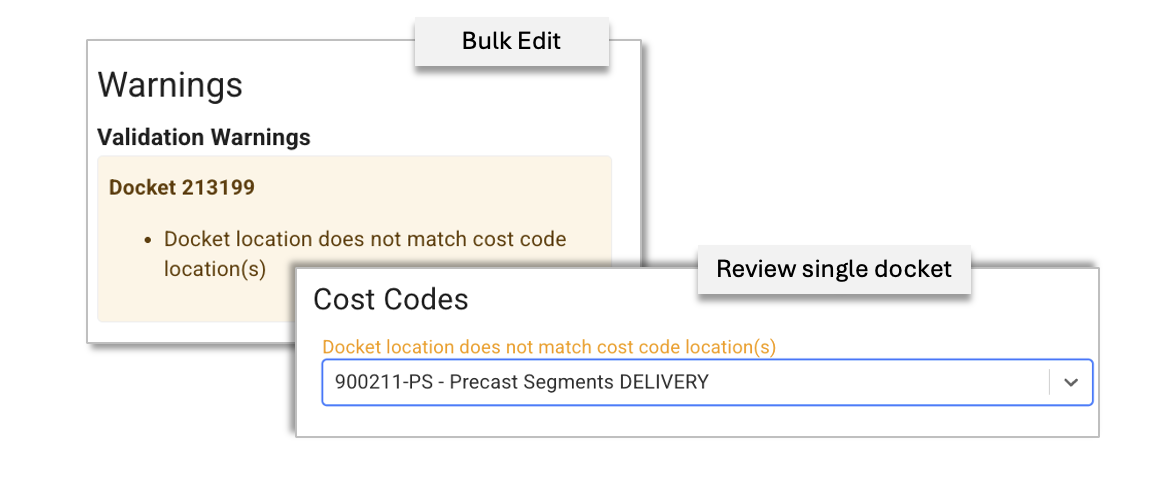Click the Bulk Edit label
The height and width of the screenshot is (492, 1170).
pyautogui.click(x=511, y=41)
